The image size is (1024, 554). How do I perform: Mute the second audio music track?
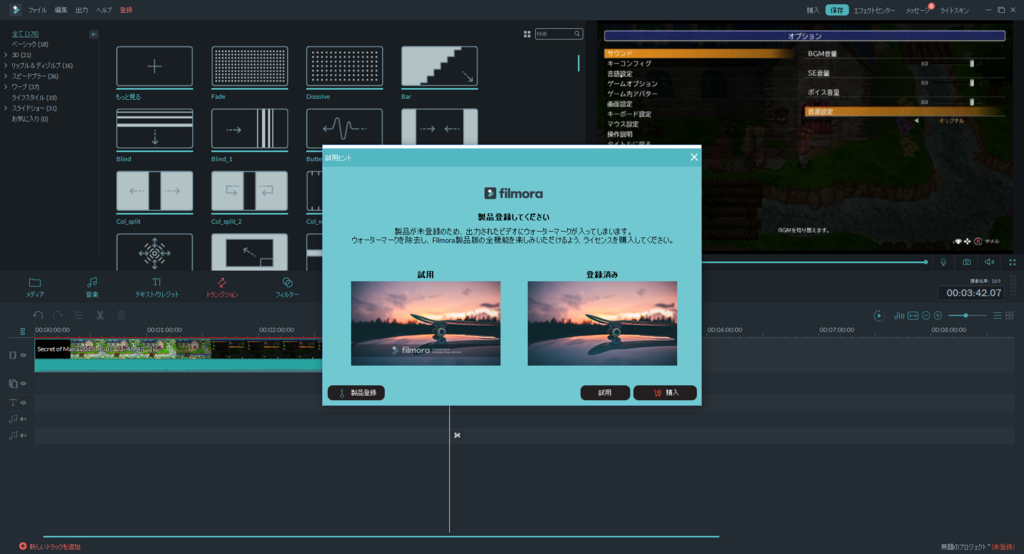tap(23, 435)
